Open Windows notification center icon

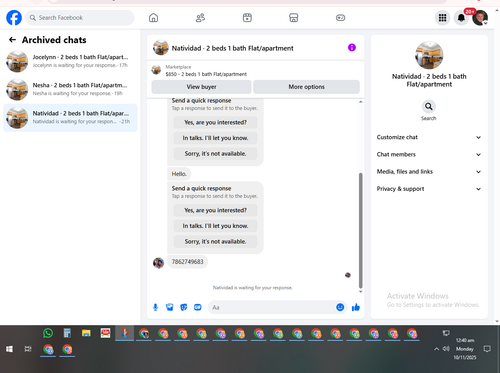click(487, 349)
